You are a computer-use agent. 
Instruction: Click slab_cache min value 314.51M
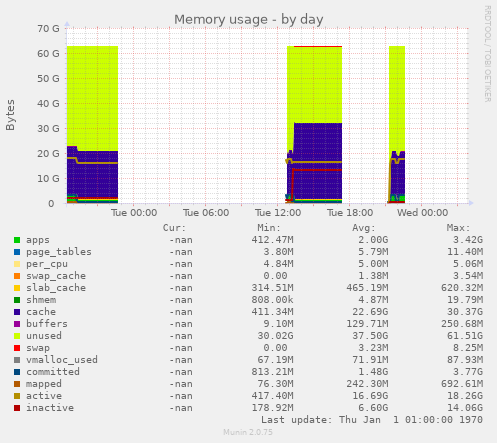pyautogui.click(x=272, y=288)
